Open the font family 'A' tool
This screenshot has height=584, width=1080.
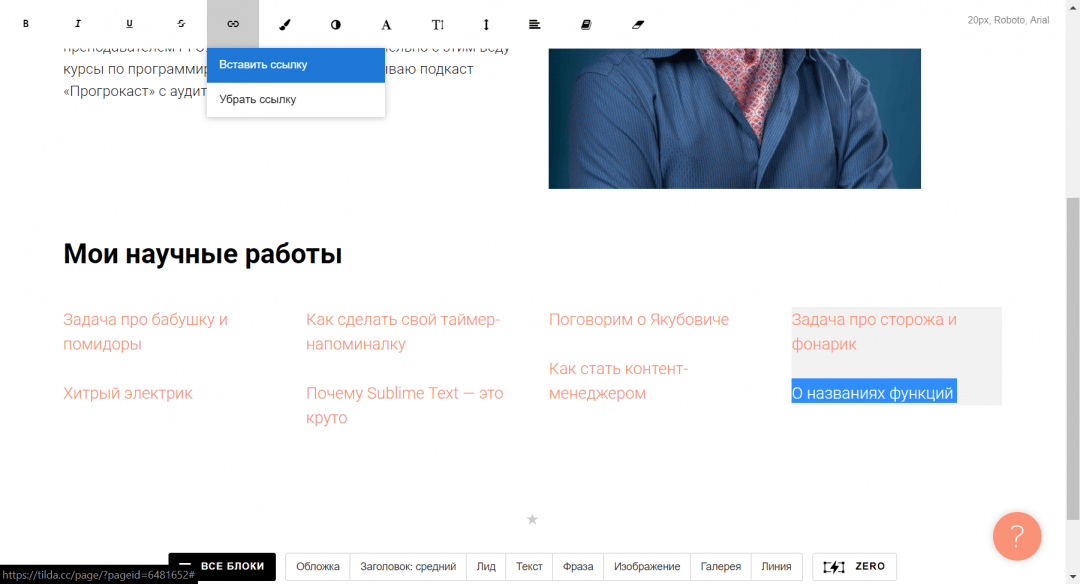[387, 24]
